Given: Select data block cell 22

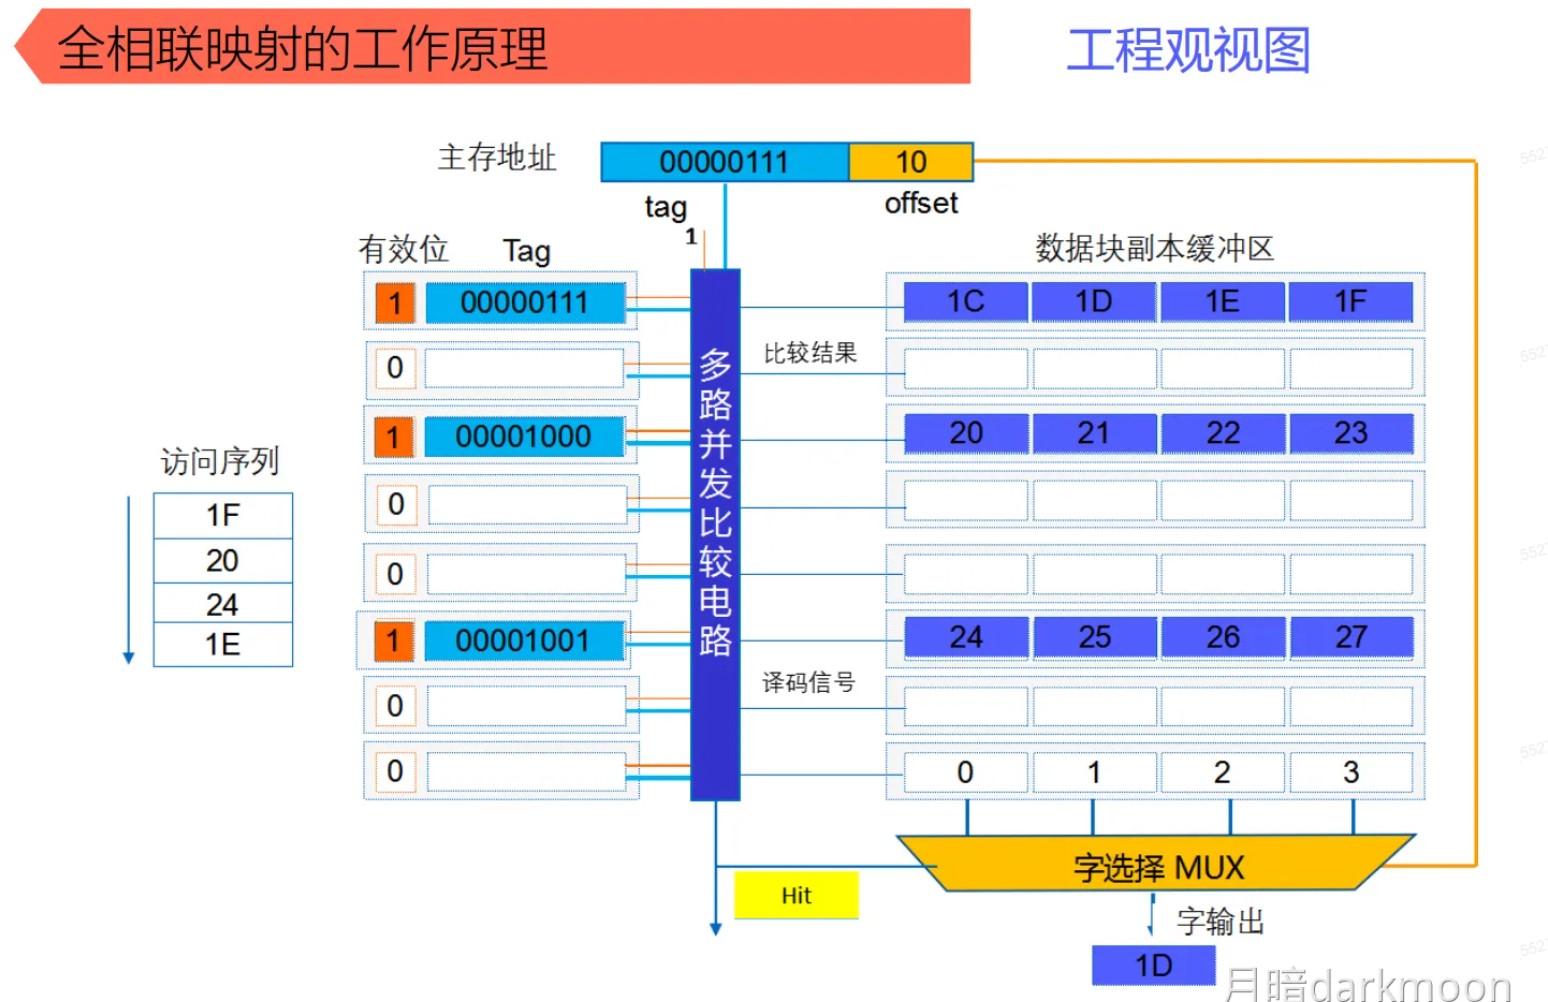Looking at the screenshot, I should click(1222, 433).
